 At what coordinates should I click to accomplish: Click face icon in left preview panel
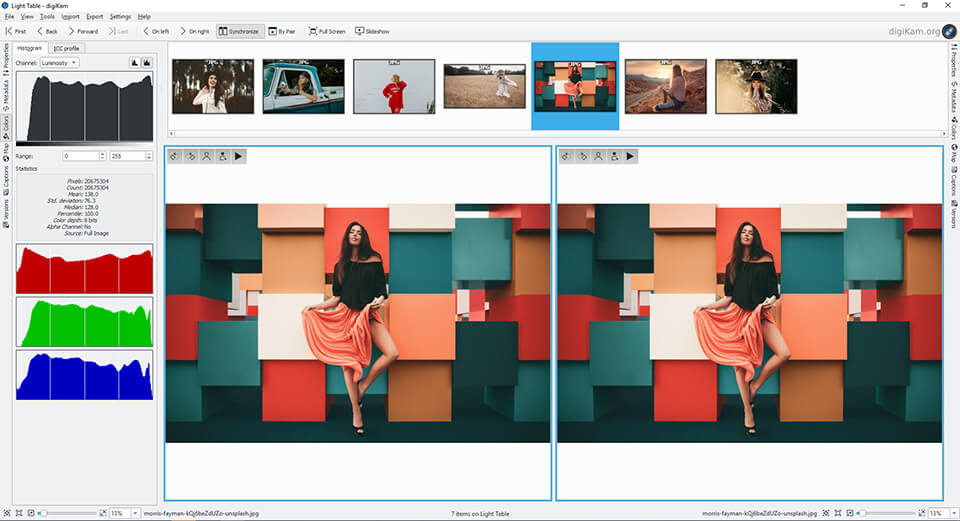point(206,156)
